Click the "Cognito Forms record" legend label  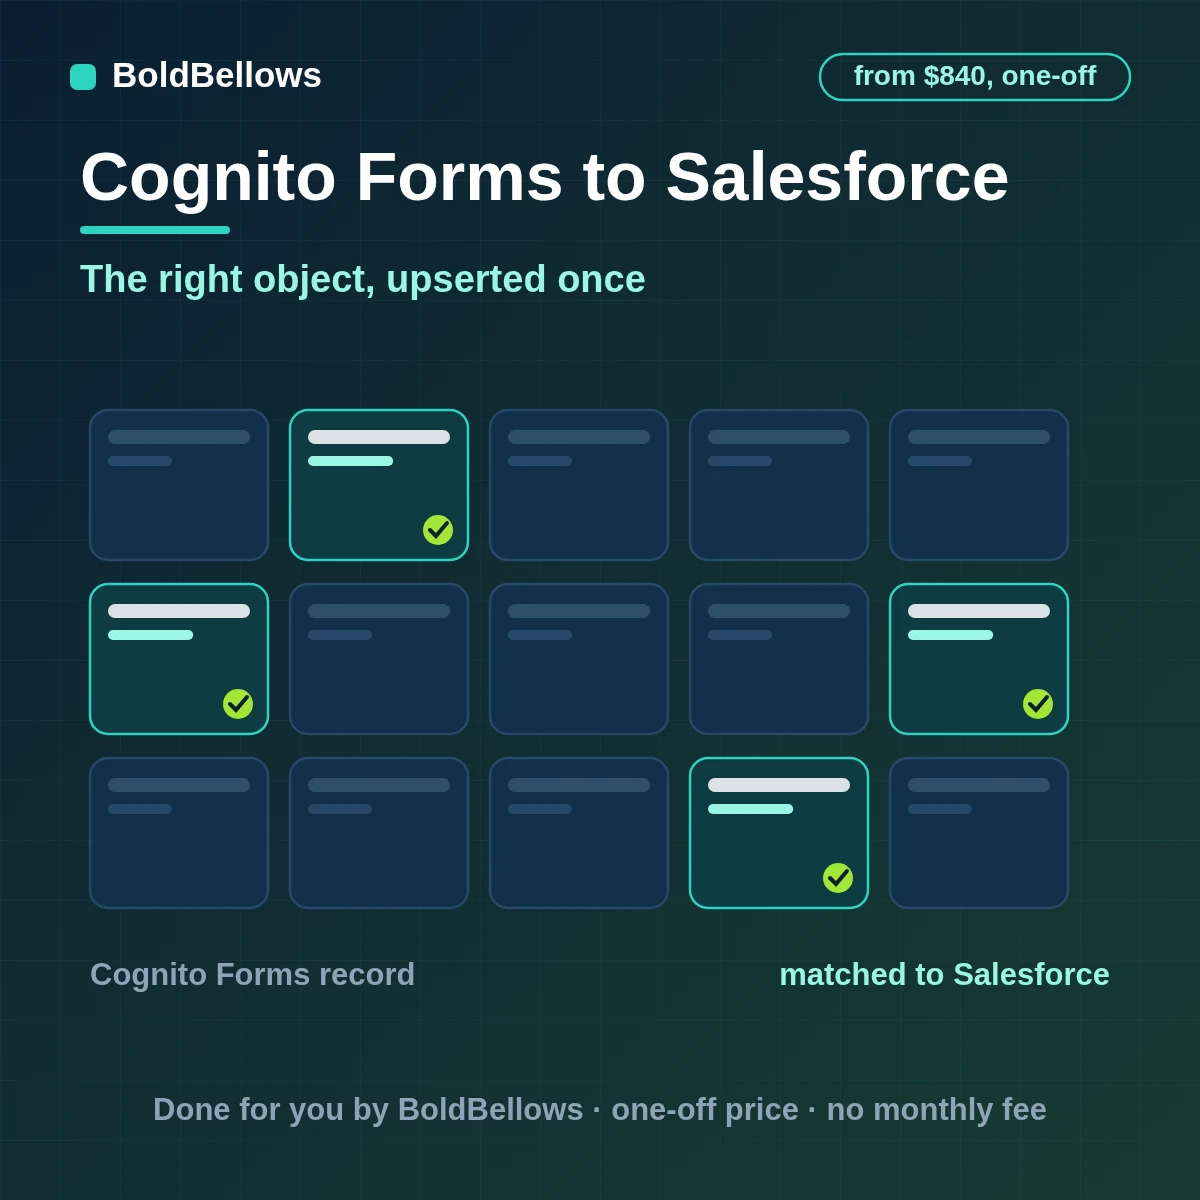[252, 975]
